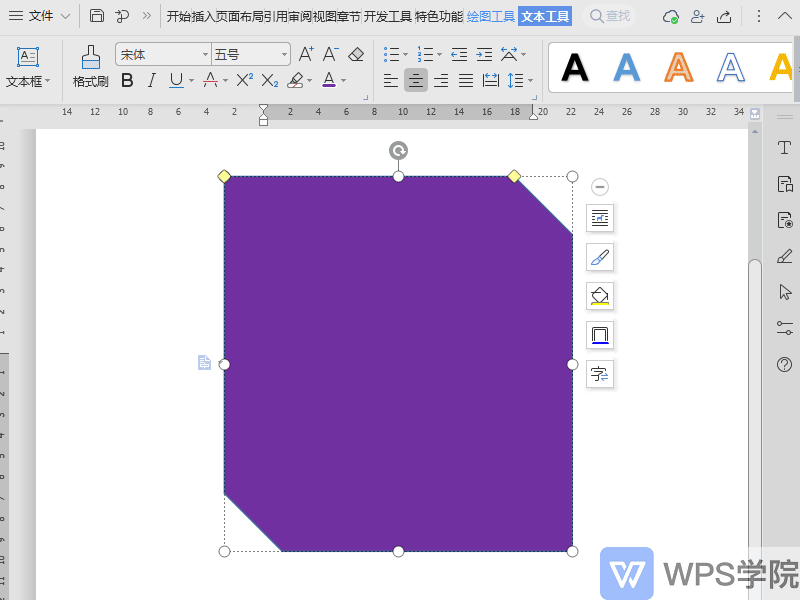Switch to the 绘图工具 tab
The image size is (800, 600).
pyautogui.click(x=491, y=17)
